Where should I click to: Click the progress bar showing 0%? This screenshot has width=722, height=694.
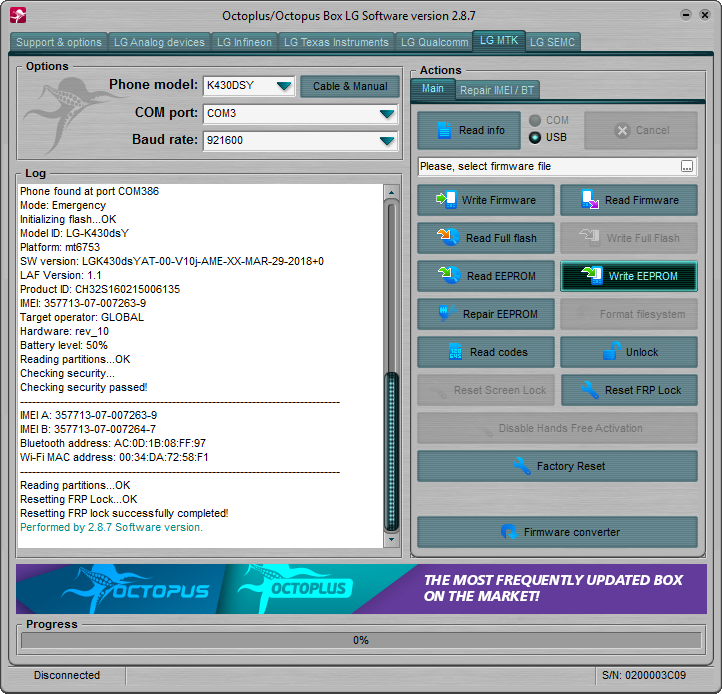click(361, 640)
